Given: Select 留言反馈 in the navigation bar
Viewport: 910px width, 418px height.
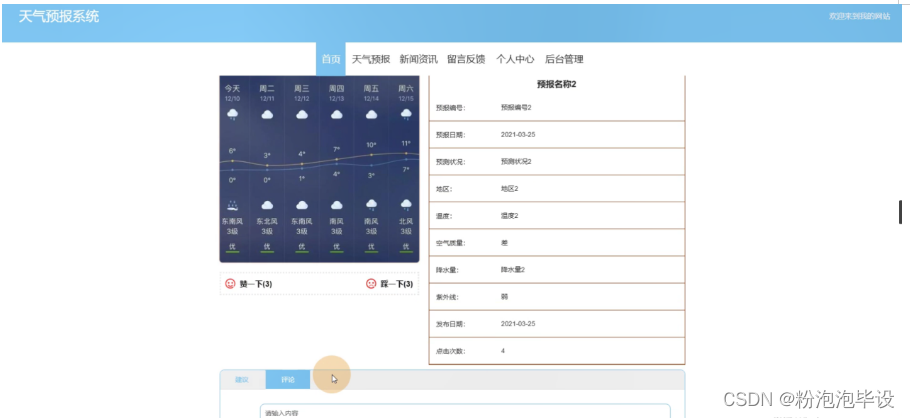Looking at the screenshot, I should point(466,59).
